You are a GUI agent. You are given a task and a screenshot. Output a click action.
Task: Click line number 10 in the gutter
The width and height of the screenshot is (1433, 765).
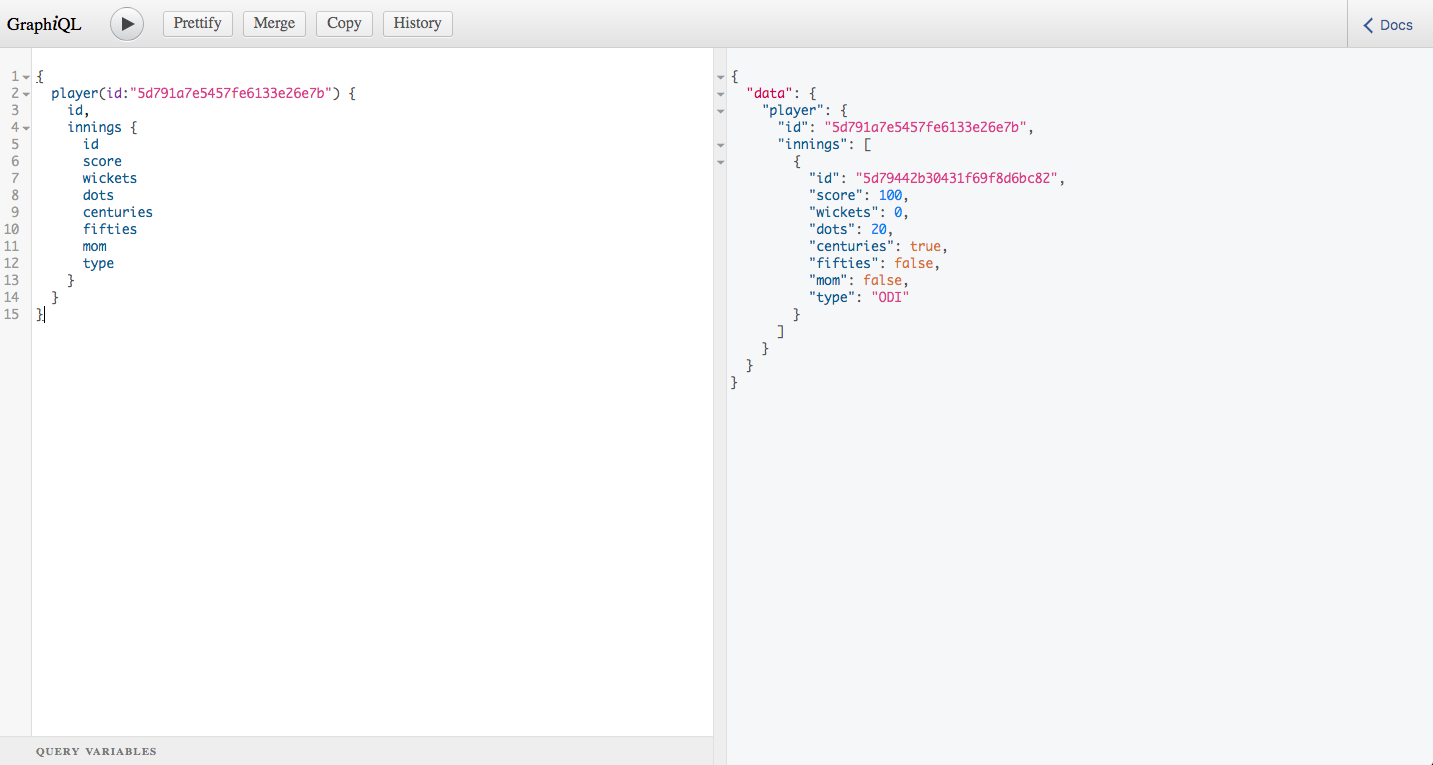12,229
